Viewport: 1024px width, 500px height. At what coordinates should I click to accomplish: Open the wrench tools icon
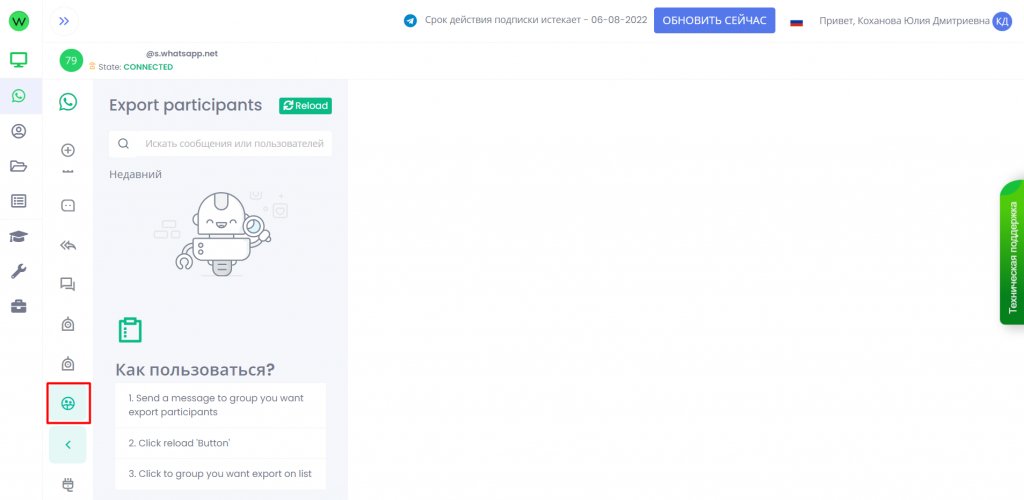19,271
